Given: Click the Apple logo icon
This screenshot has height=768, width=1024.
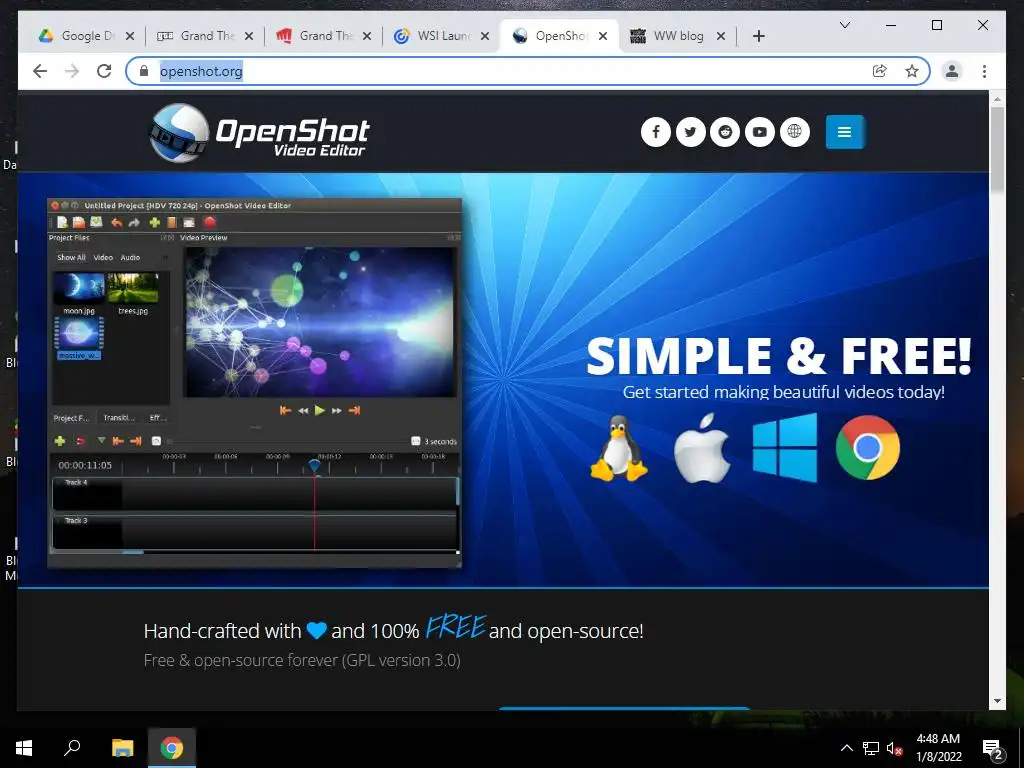Looking at the screenshot, I should pos(702,448).
